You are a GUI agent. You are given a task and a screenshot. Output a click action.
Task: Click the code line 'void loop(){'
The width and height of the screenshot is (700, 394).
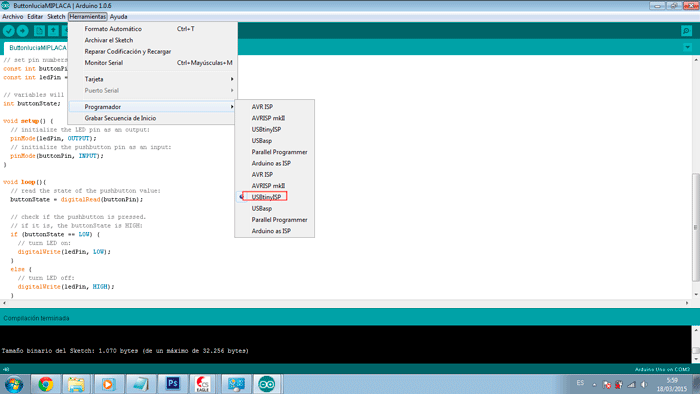click(x=25, y=182)
